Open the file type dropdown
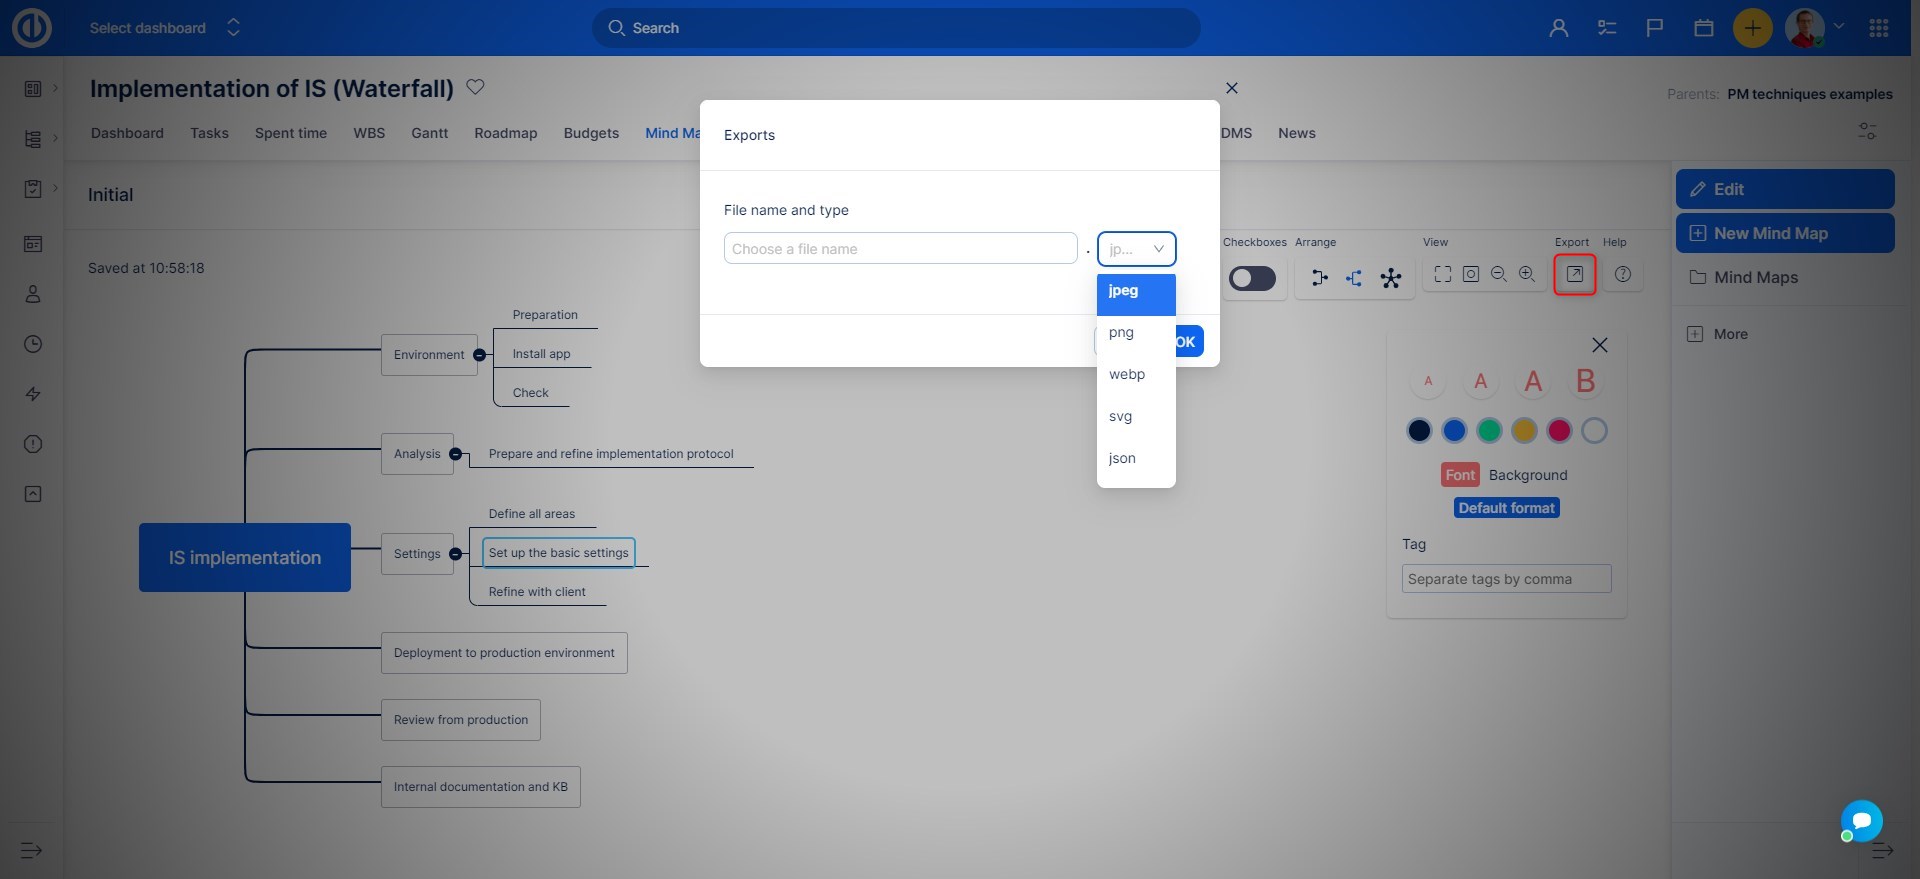The height and width of the screenshot is (879, 1920). coord(1136,249)
